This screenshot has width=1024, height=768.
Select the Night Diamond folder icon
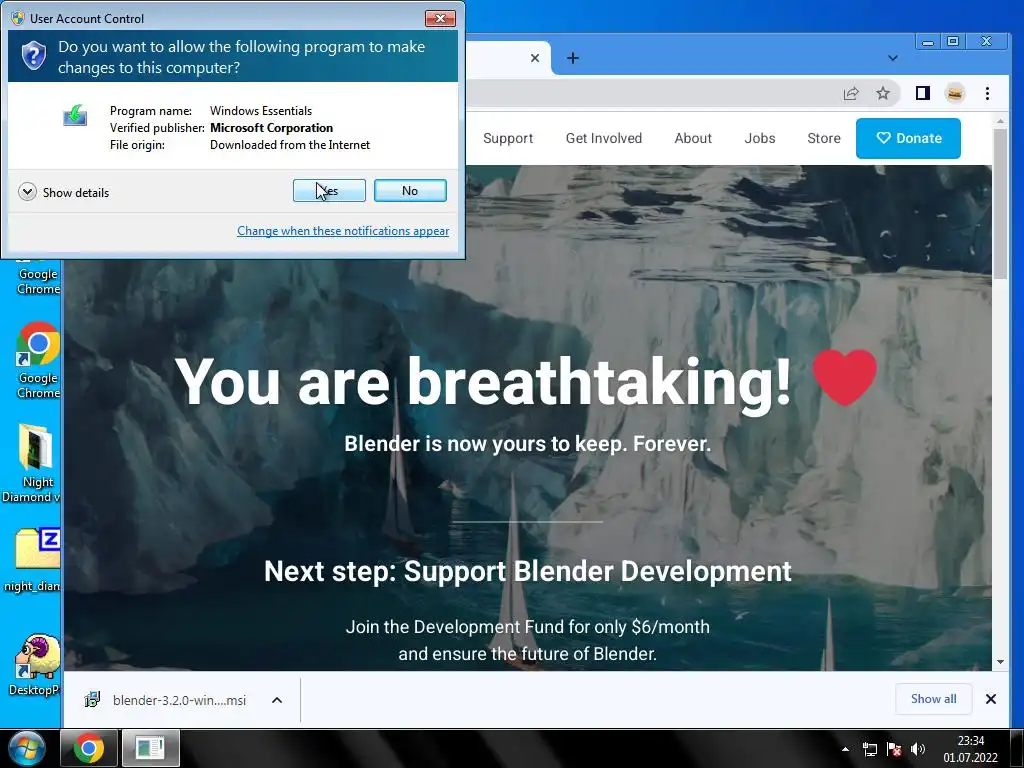point(33,462)
